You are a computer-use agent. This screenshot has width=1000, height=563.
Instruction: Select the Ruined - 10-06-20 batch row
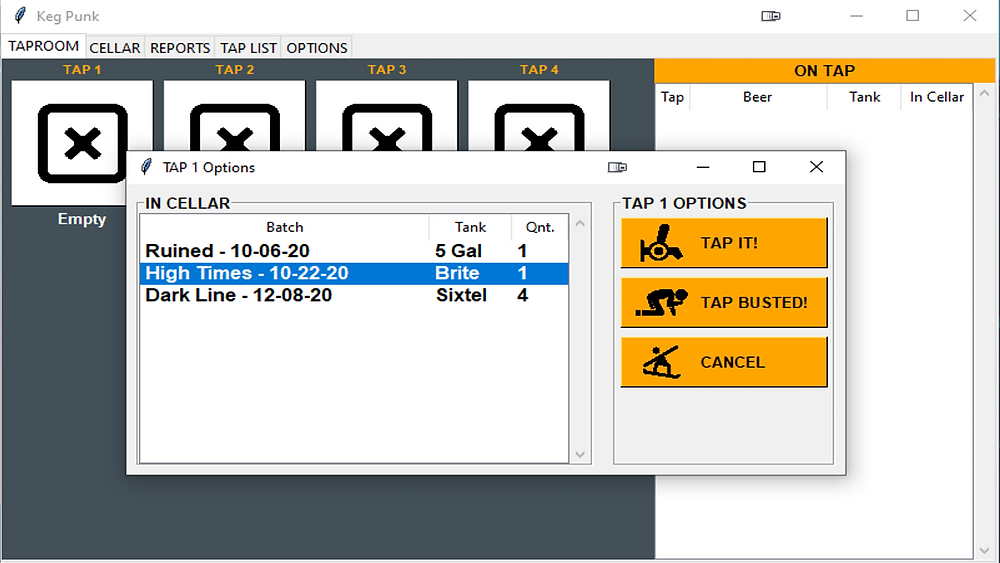coord(354,251)
